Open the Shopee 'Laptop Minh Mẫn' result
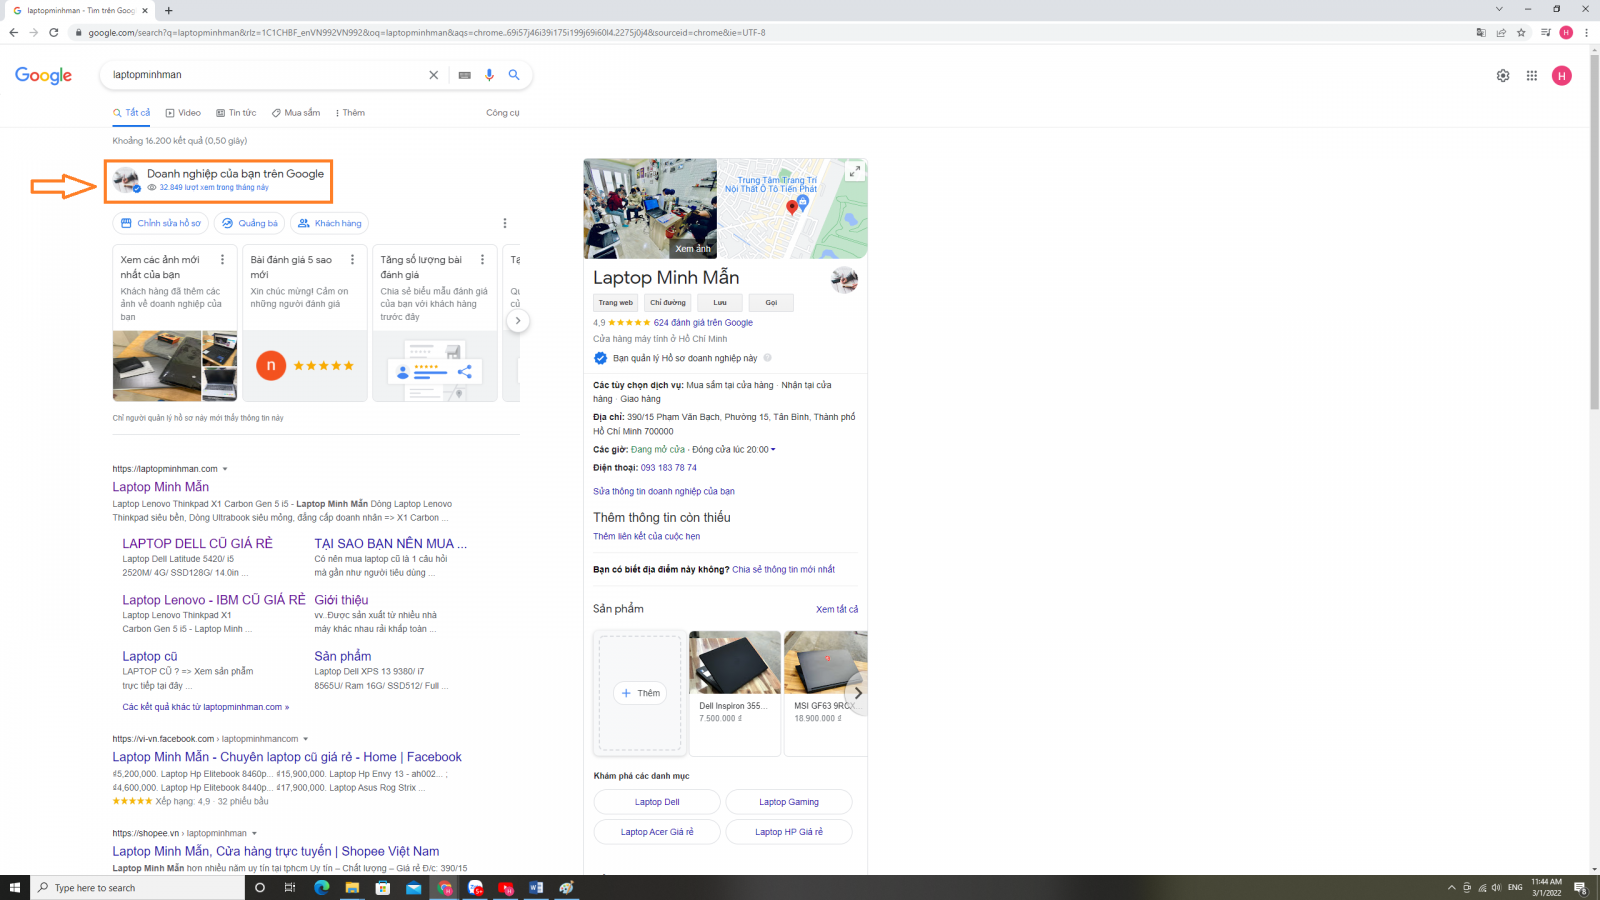The image size is (1600, 900). [275, 852]
